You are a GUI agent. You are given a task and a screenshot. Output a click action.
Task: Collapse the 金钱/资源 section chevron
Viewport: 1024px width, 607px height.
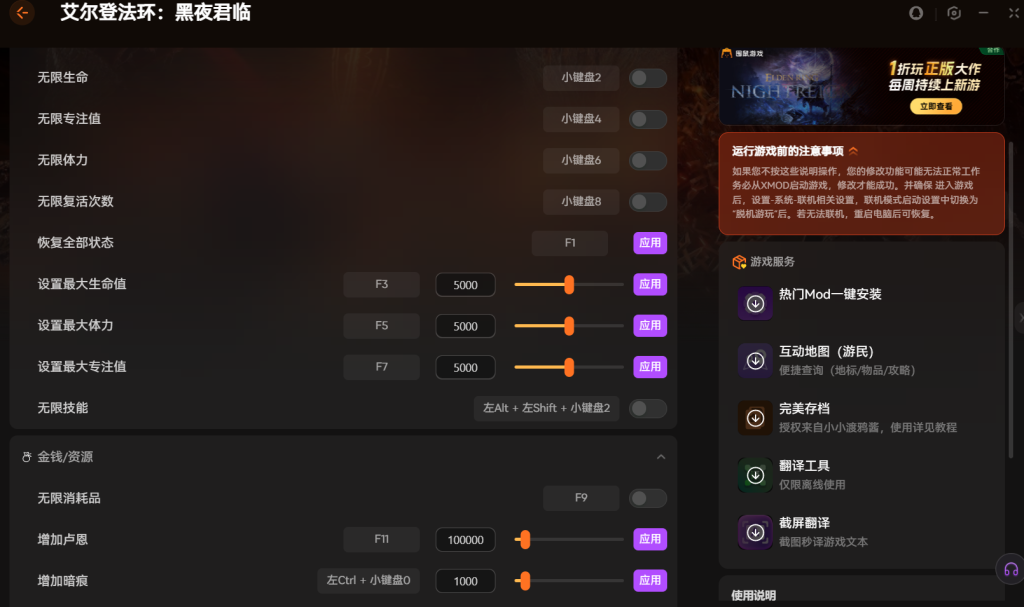661,457
